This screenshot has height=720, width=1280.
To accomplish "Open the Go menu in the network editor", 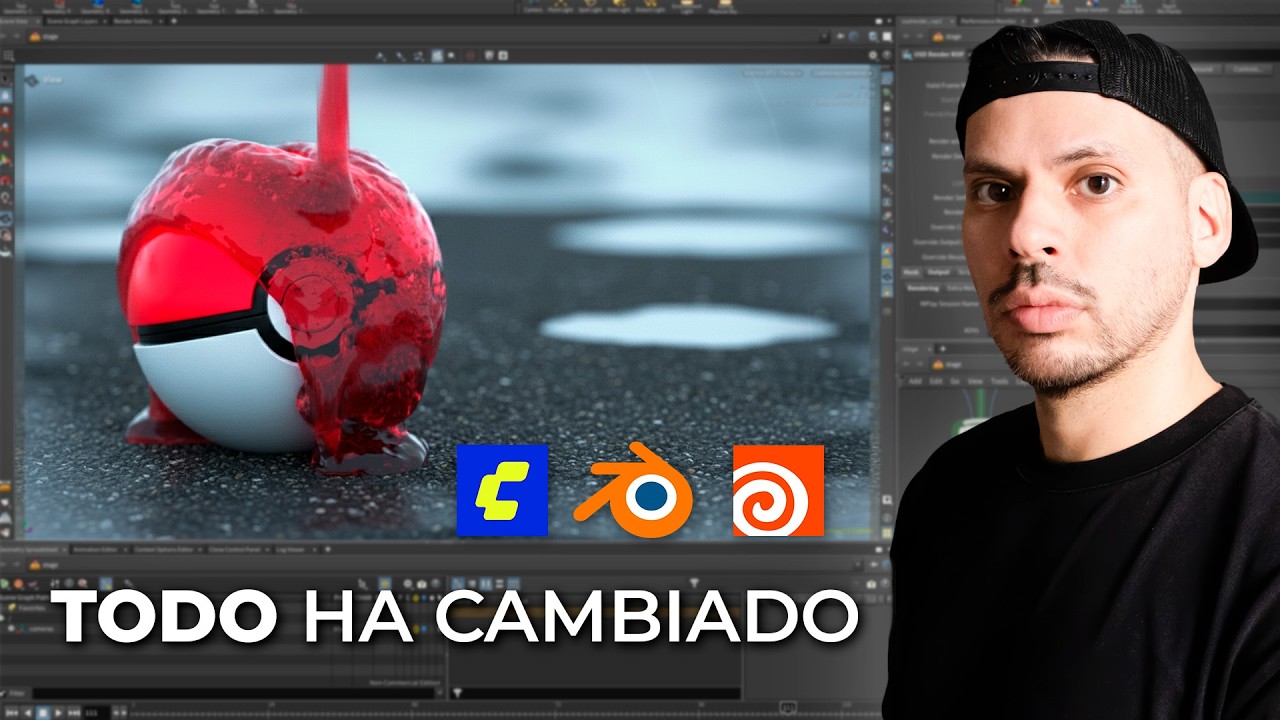I will (954, 381).
